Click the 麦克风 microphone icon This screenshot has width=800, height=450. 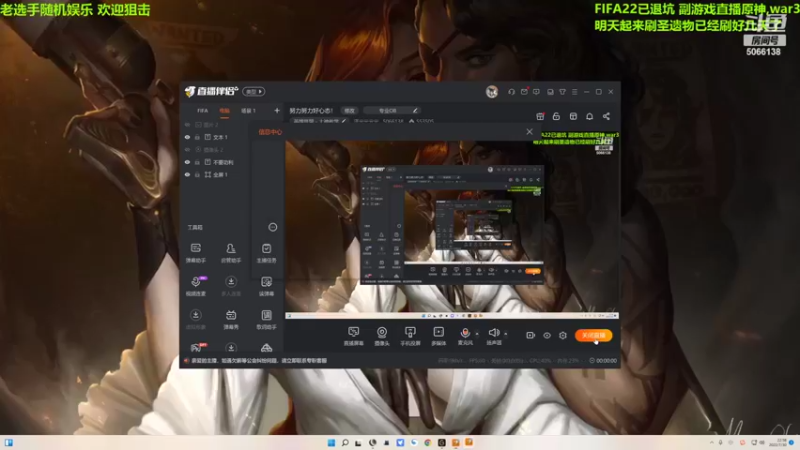465,333
